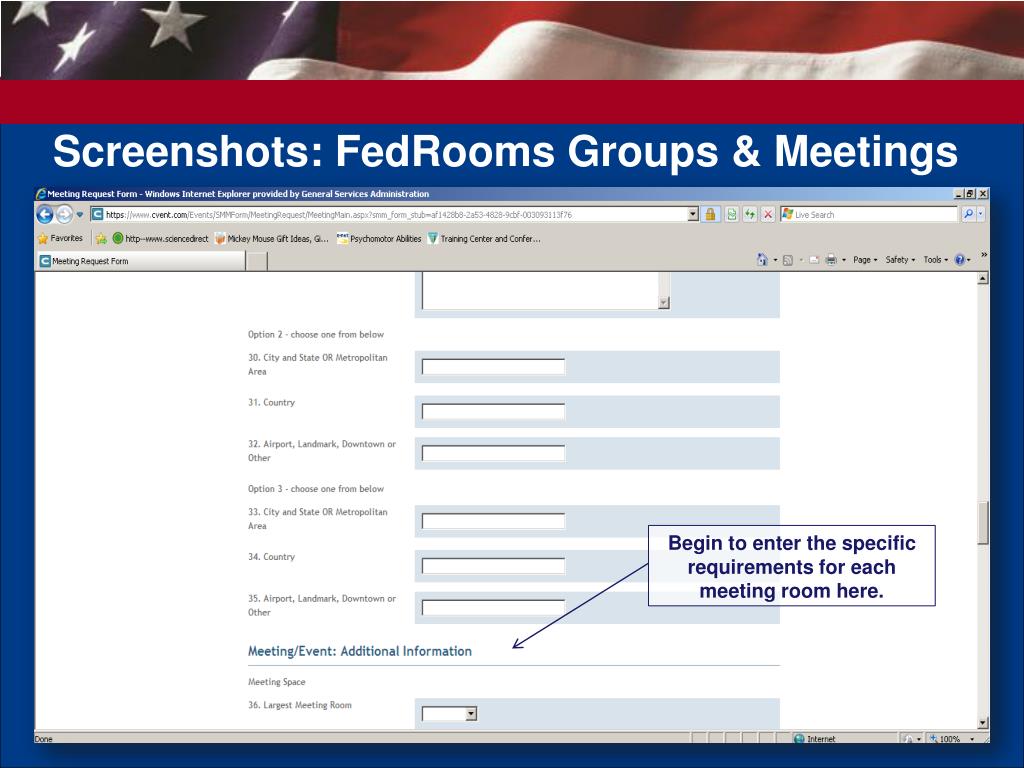Click inside the Live Search box
Screen dimensions: 1024x768
(x=869, y=214)
